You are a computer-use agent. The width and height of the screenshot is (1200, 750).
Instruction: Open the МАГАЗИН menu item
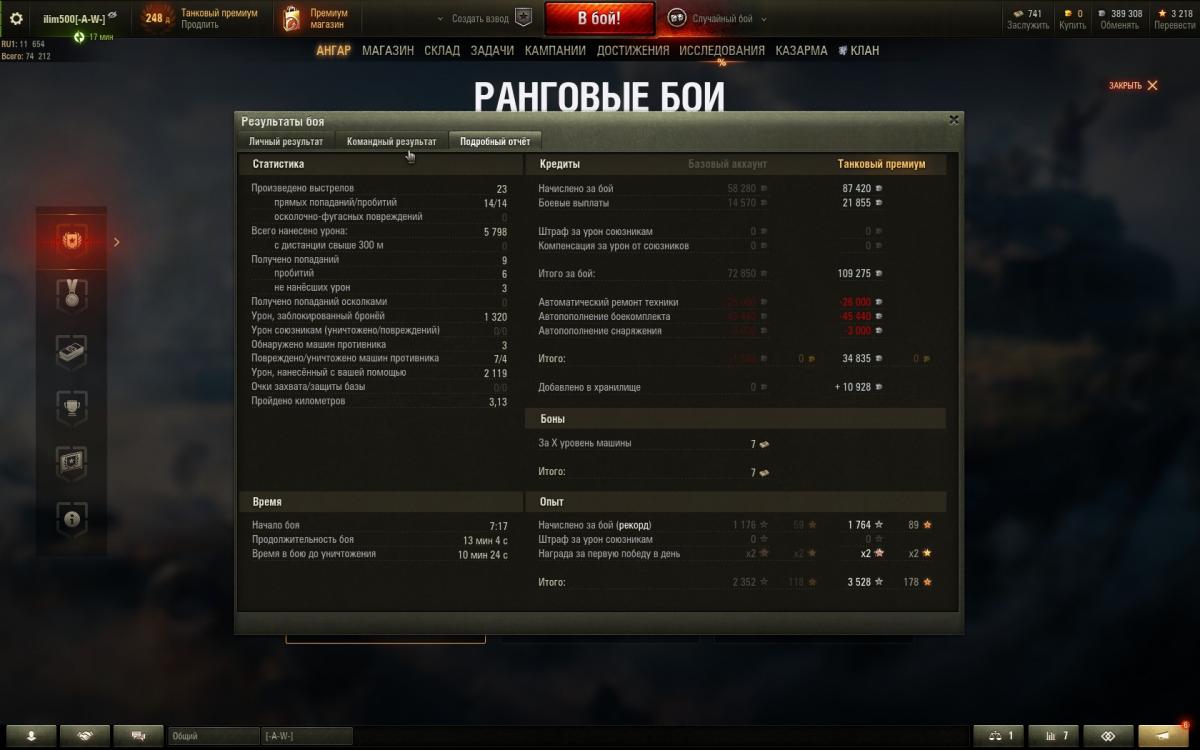pos(388,50)
